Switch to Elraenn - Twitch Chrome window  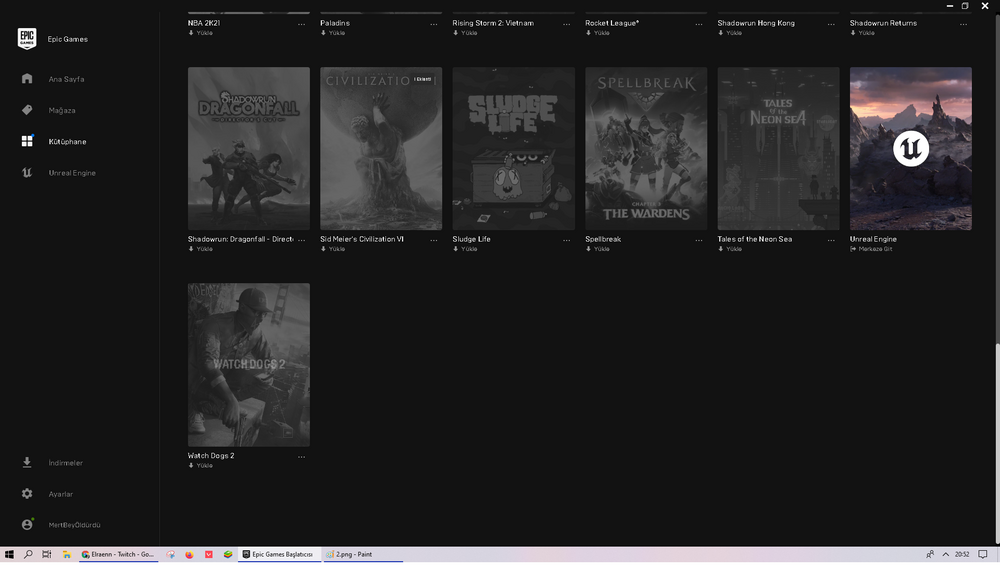119,555
